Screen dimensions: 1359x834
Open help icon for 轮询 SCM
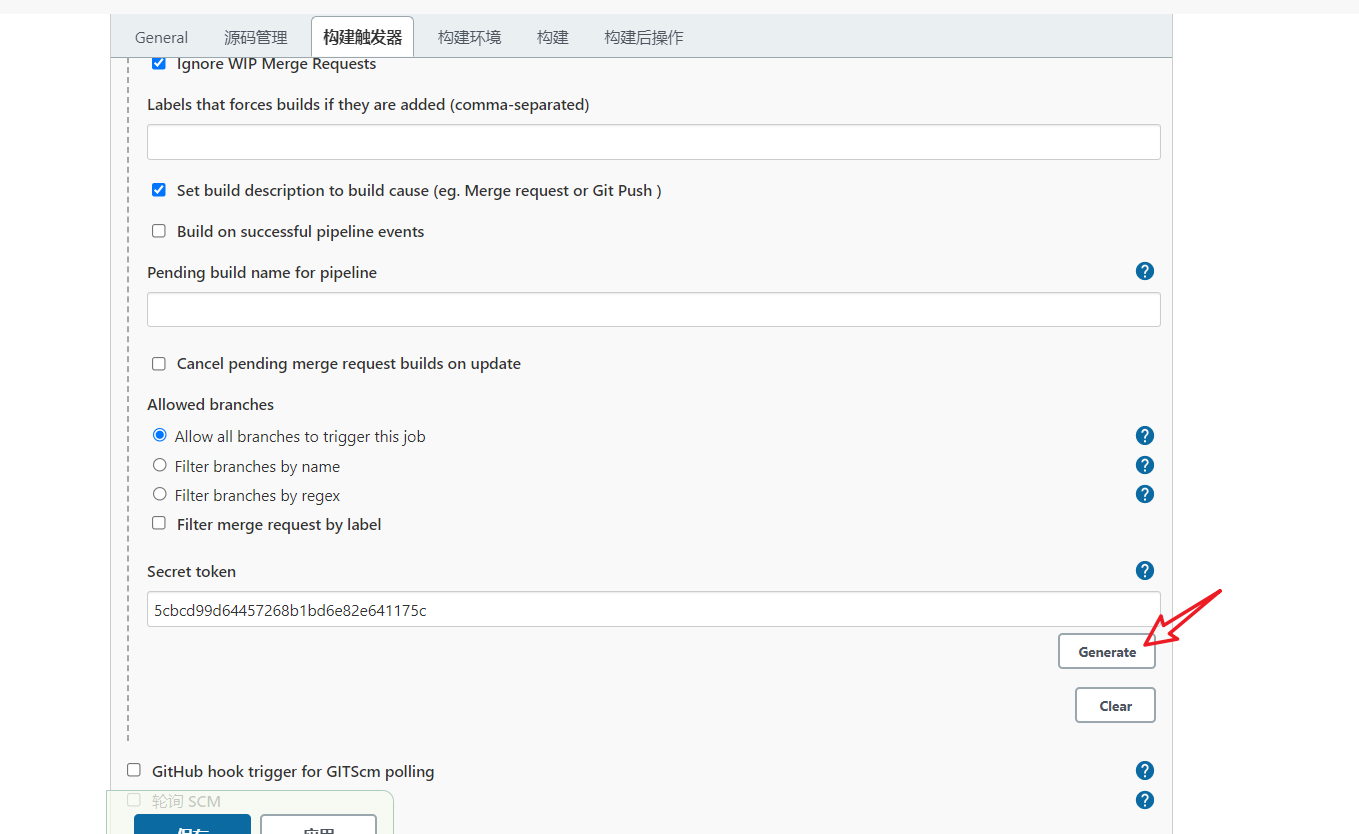click(x=1145, y=800)
